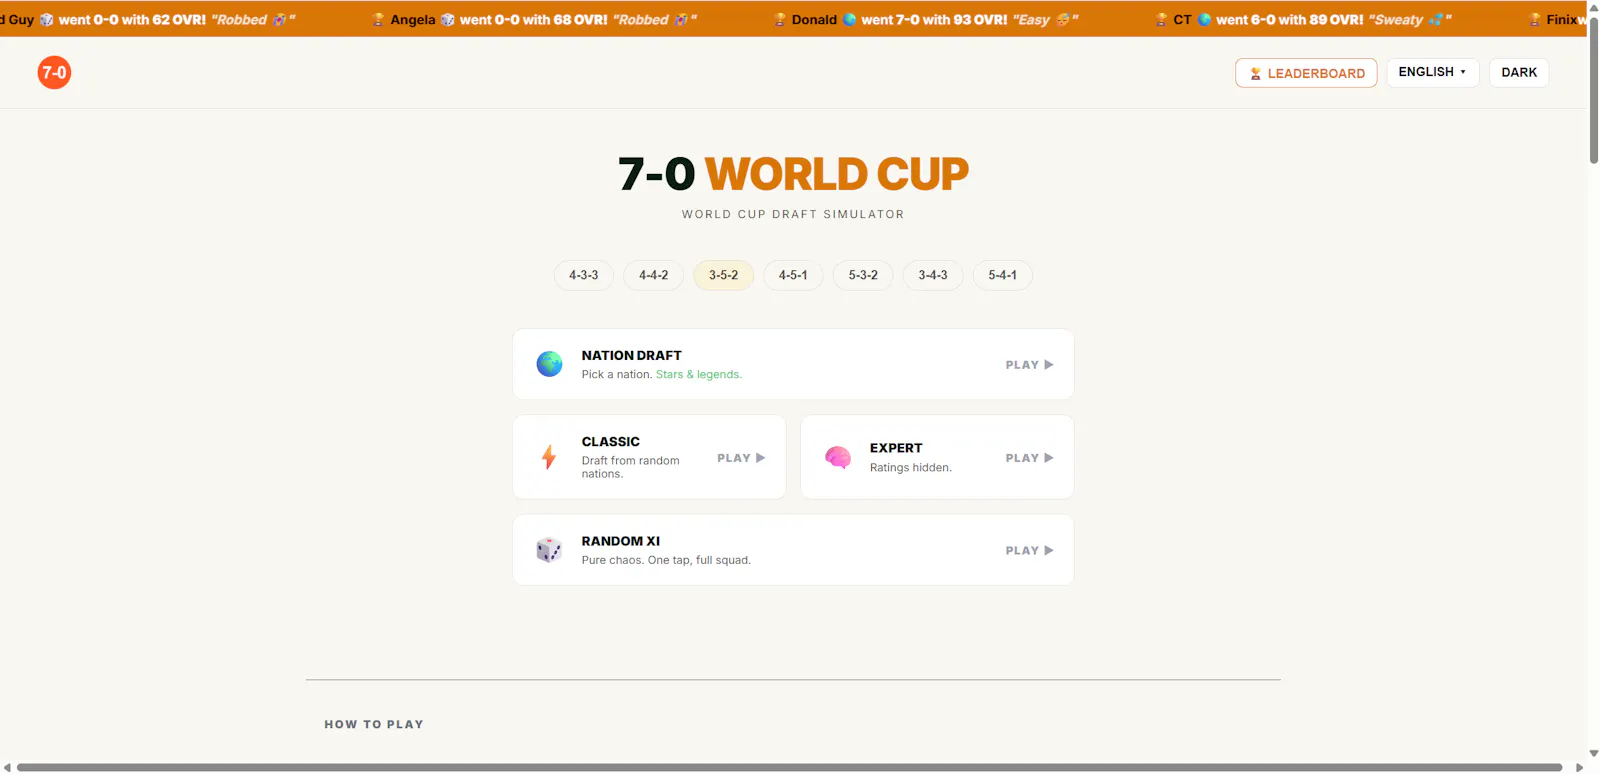
Task: Toggle DARK theme mode
Action: click(x=1519, y=72)
